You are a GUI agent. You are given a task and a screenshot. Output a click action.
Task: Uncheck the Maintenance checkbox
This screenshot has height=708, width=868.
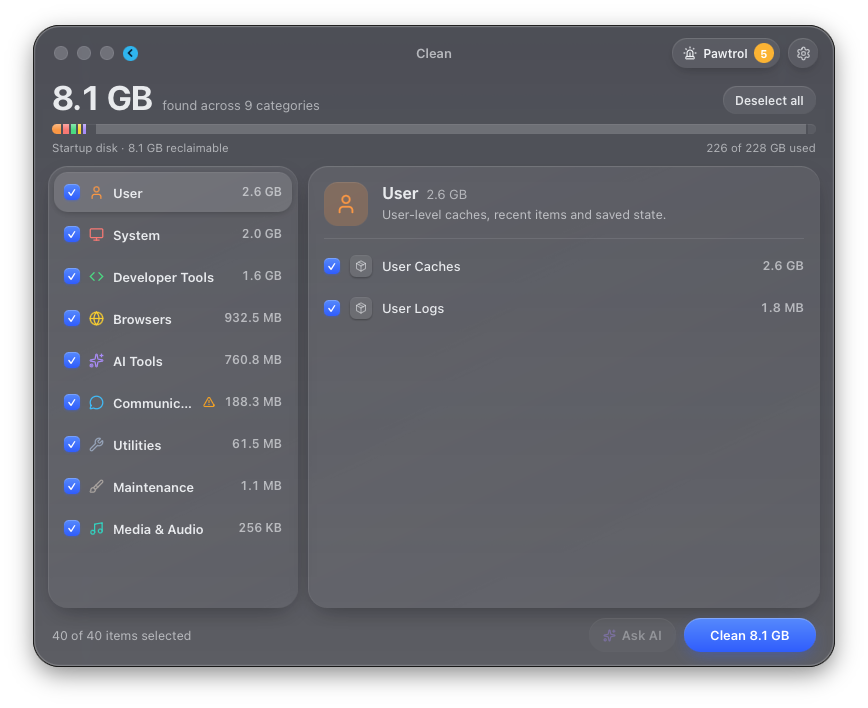(72, 487)
